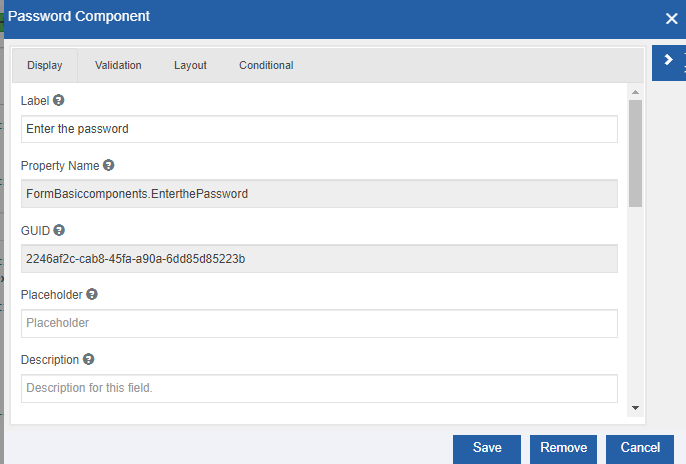Viewport: 686px width, 464px height.
Task: Cancel editing the component
Action: pos(640,449)
